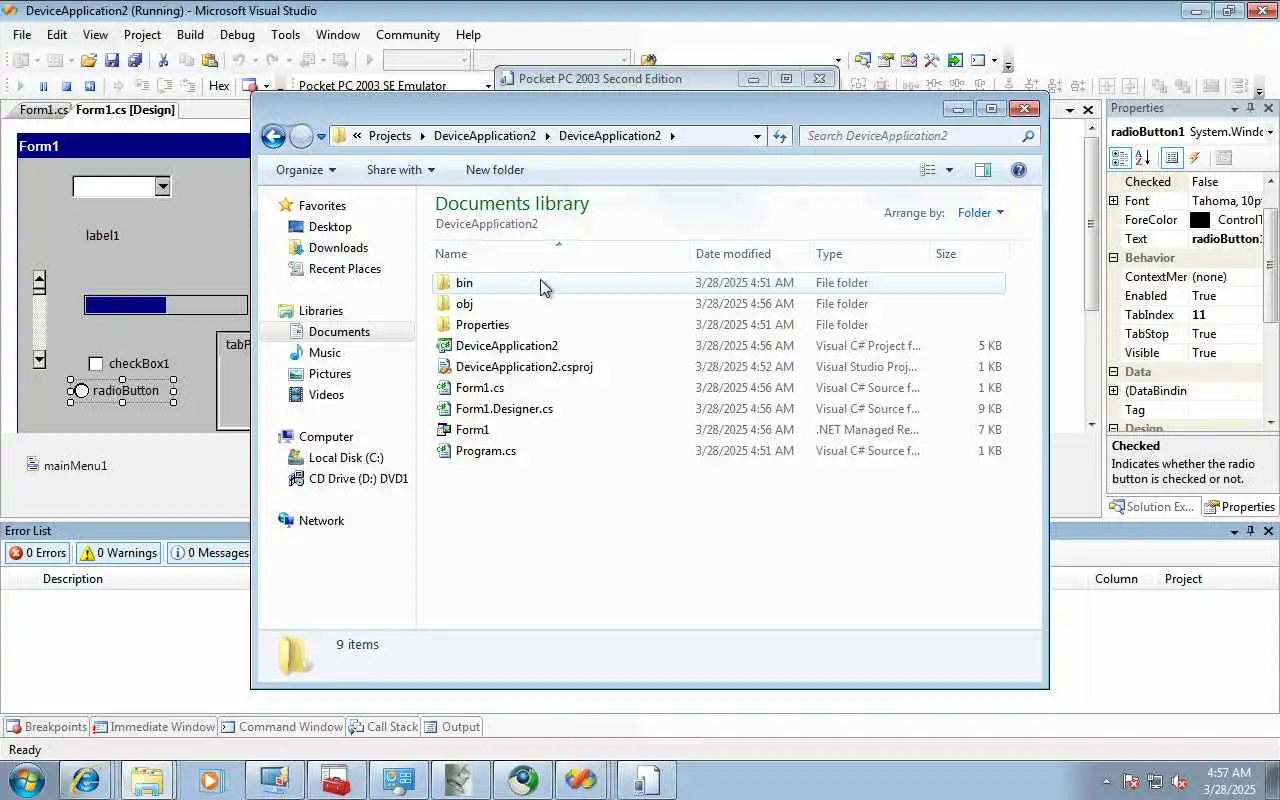
Task: Switch to the Form1.cs tab
Action: [x=42, y=110]
